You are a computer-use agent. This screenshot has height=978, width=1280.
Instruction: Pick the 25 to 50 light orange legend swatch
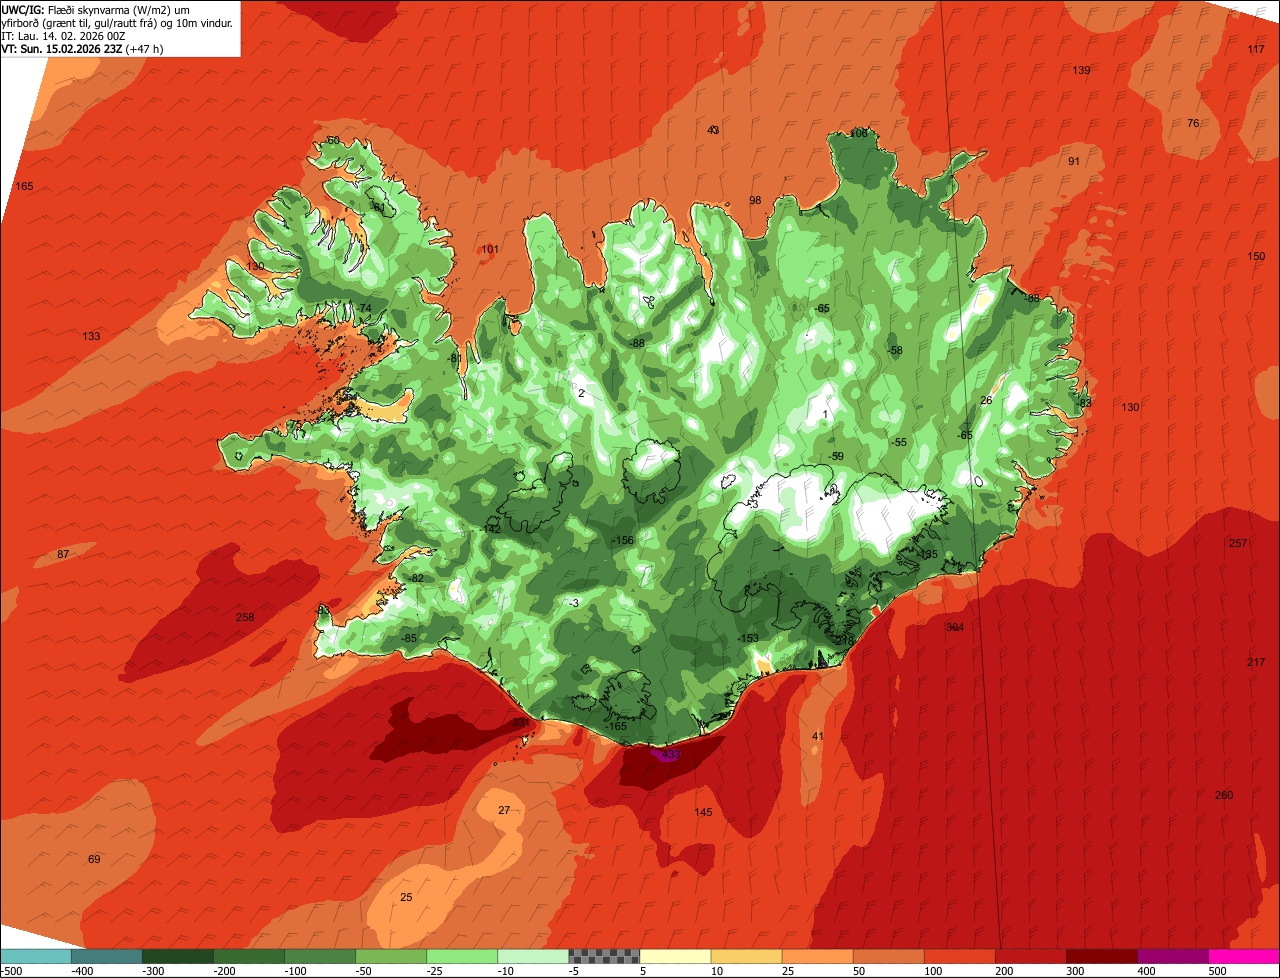click(817, 956)
